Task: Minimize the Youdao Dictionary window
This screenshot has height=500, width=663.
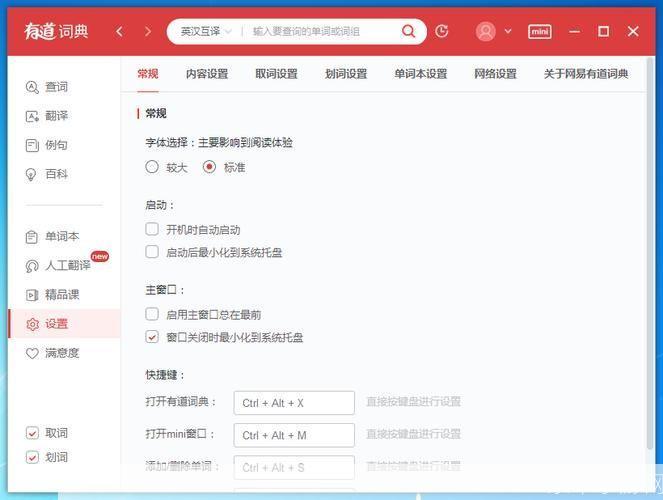Action: [x=574, y=31]
